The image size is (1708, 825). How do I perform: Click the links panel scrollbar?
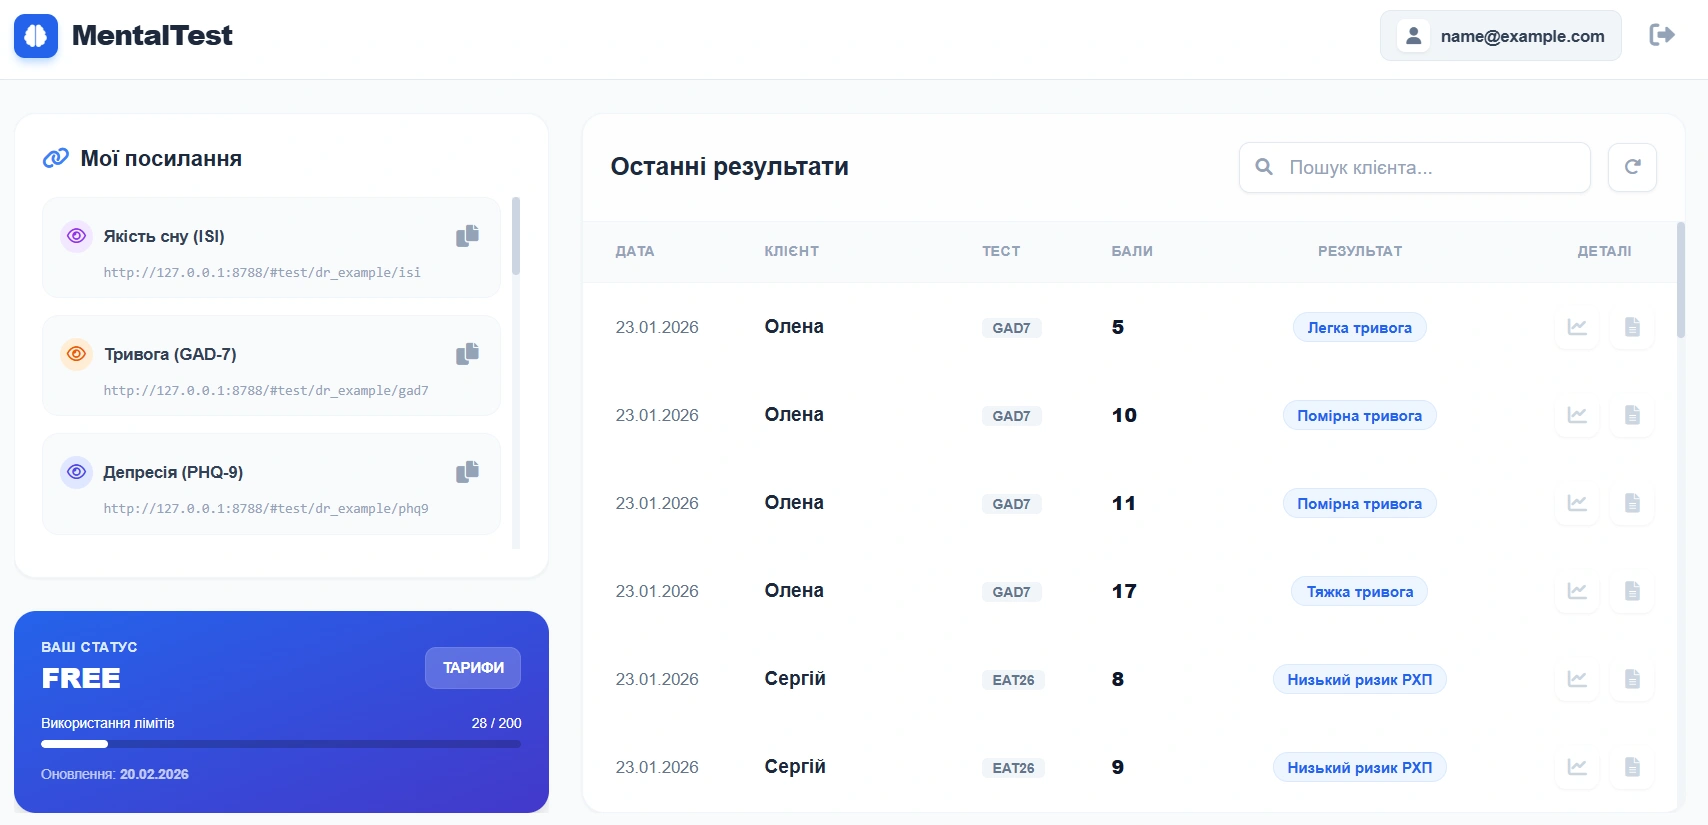(x=516, y=236)
